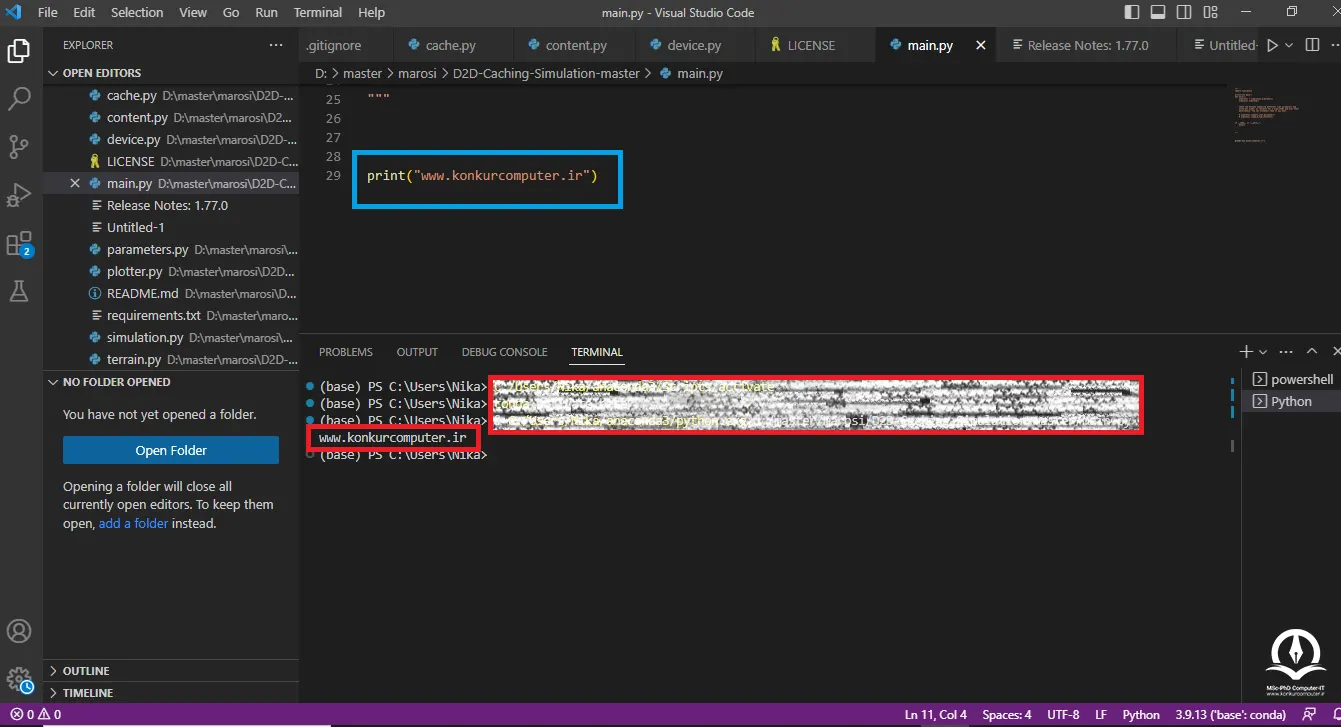Open the new terminal launch profile dropdown
The image size is (1341, 727).
pyautogui.click(x=1263, y=352)
